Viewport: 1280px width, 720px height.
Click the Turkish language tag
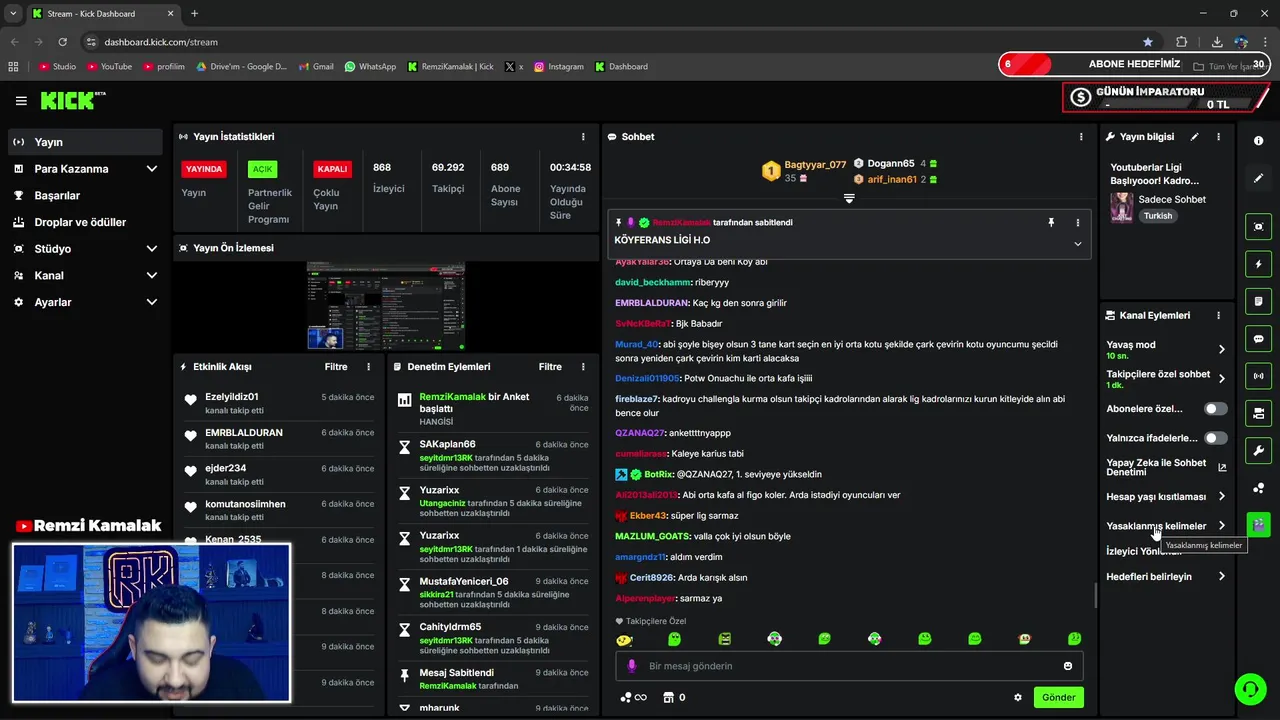click(x=1158, y=216)
